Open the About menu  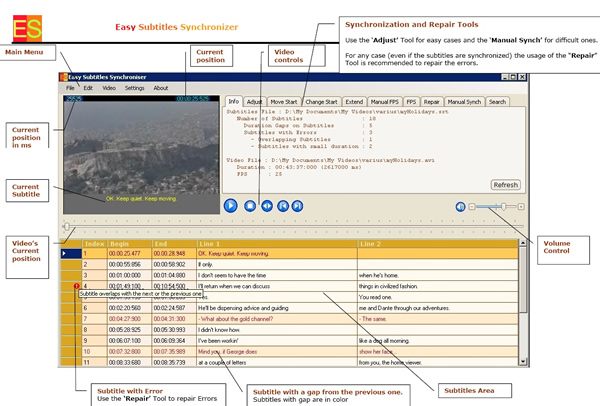pos(161,88)
